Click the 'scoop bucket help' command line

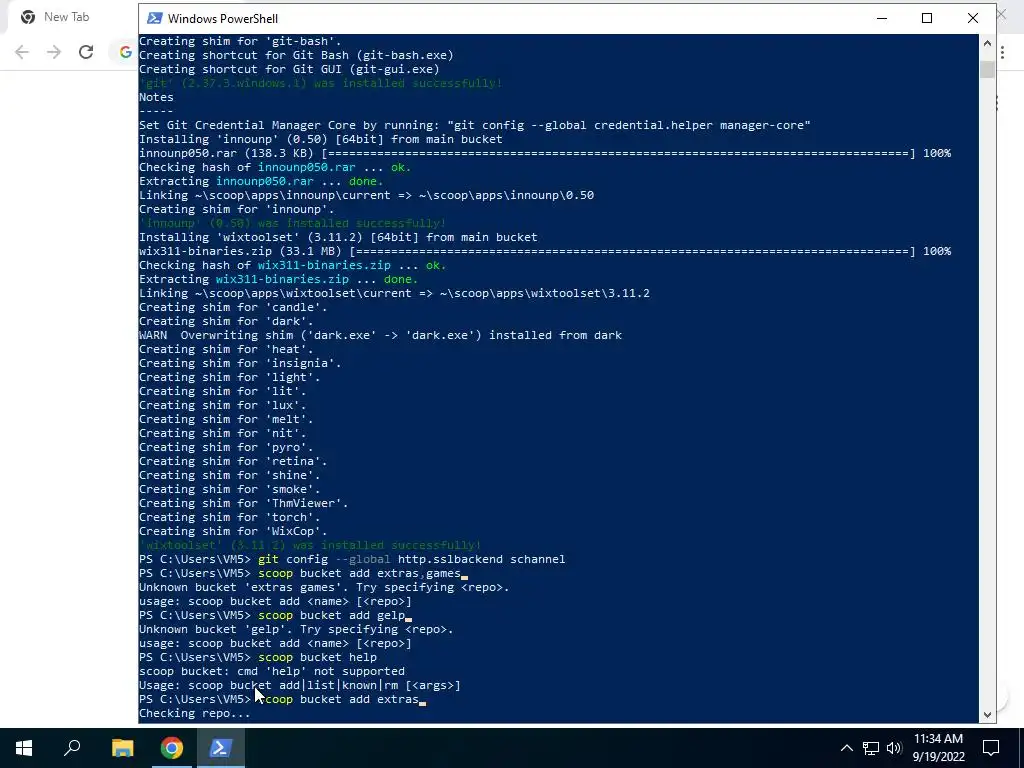pos(257,657)
